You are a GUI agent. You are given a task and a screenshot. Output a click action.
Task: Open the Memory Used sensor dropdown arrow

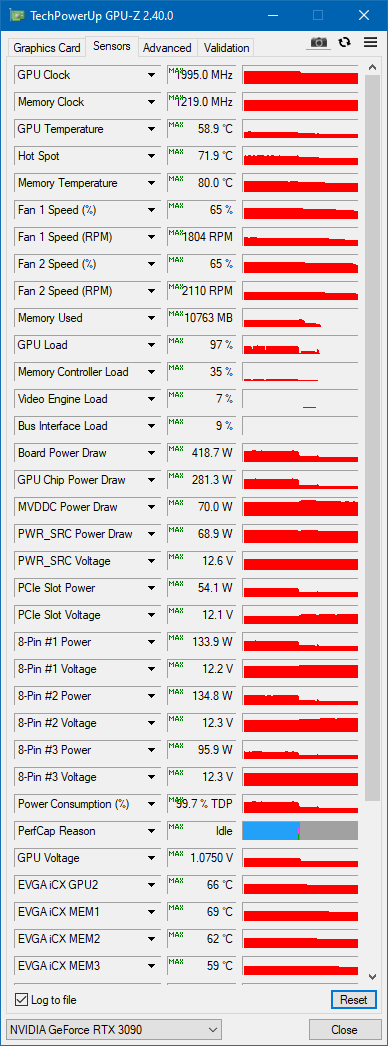tap(152, 318)
